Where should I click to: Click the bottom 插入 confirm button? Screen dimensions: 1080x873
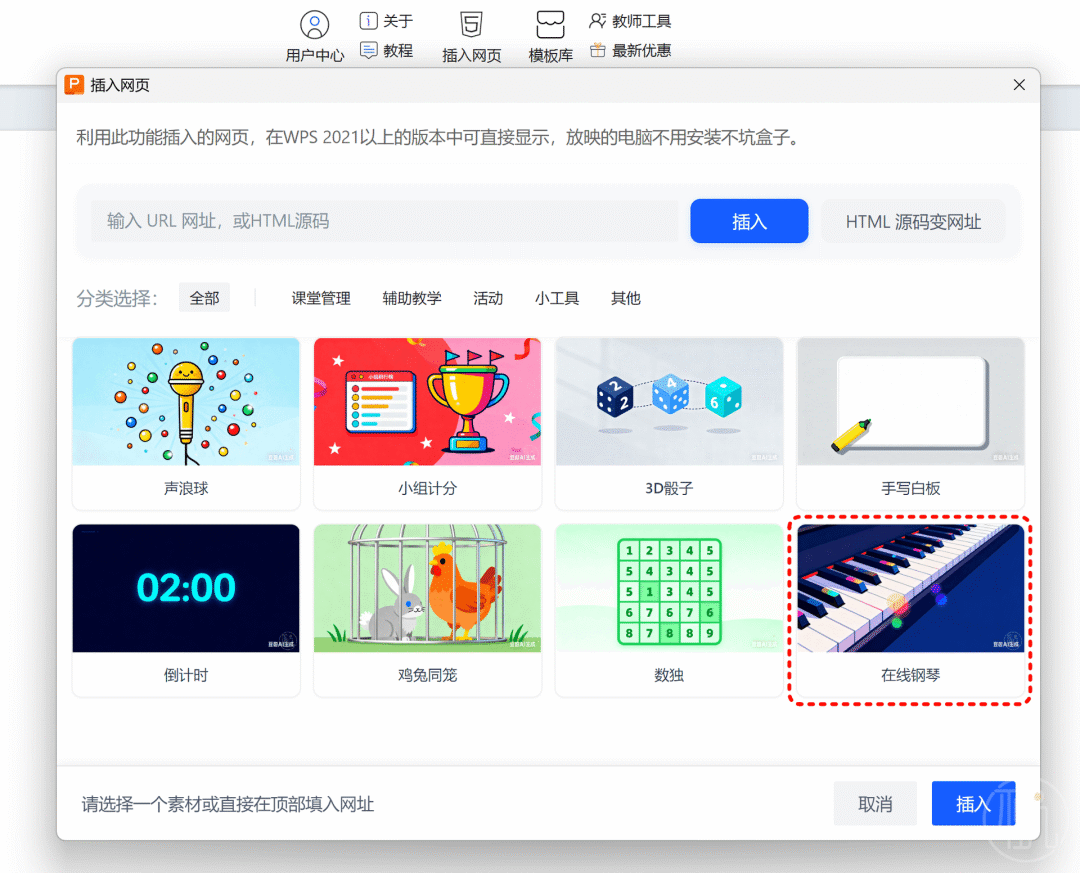point(973,803)
